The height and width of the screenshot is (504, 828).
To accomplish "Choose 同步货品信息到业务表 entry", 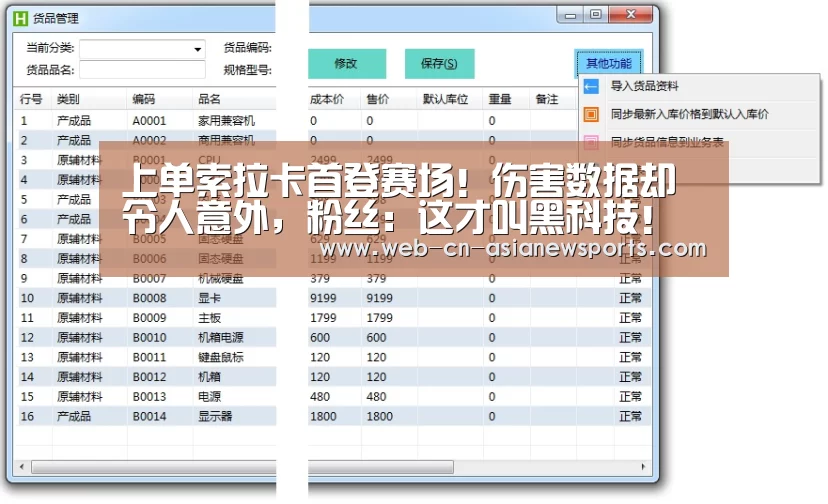I will (667, 142).
